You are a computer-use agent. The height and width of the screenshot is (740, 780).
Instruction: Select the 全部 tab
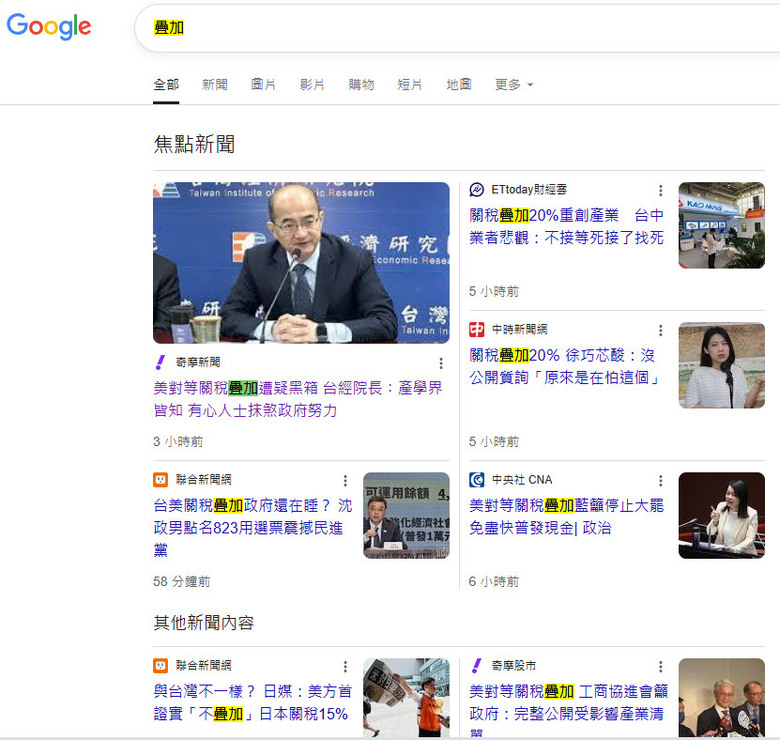(x=166, y=85)
